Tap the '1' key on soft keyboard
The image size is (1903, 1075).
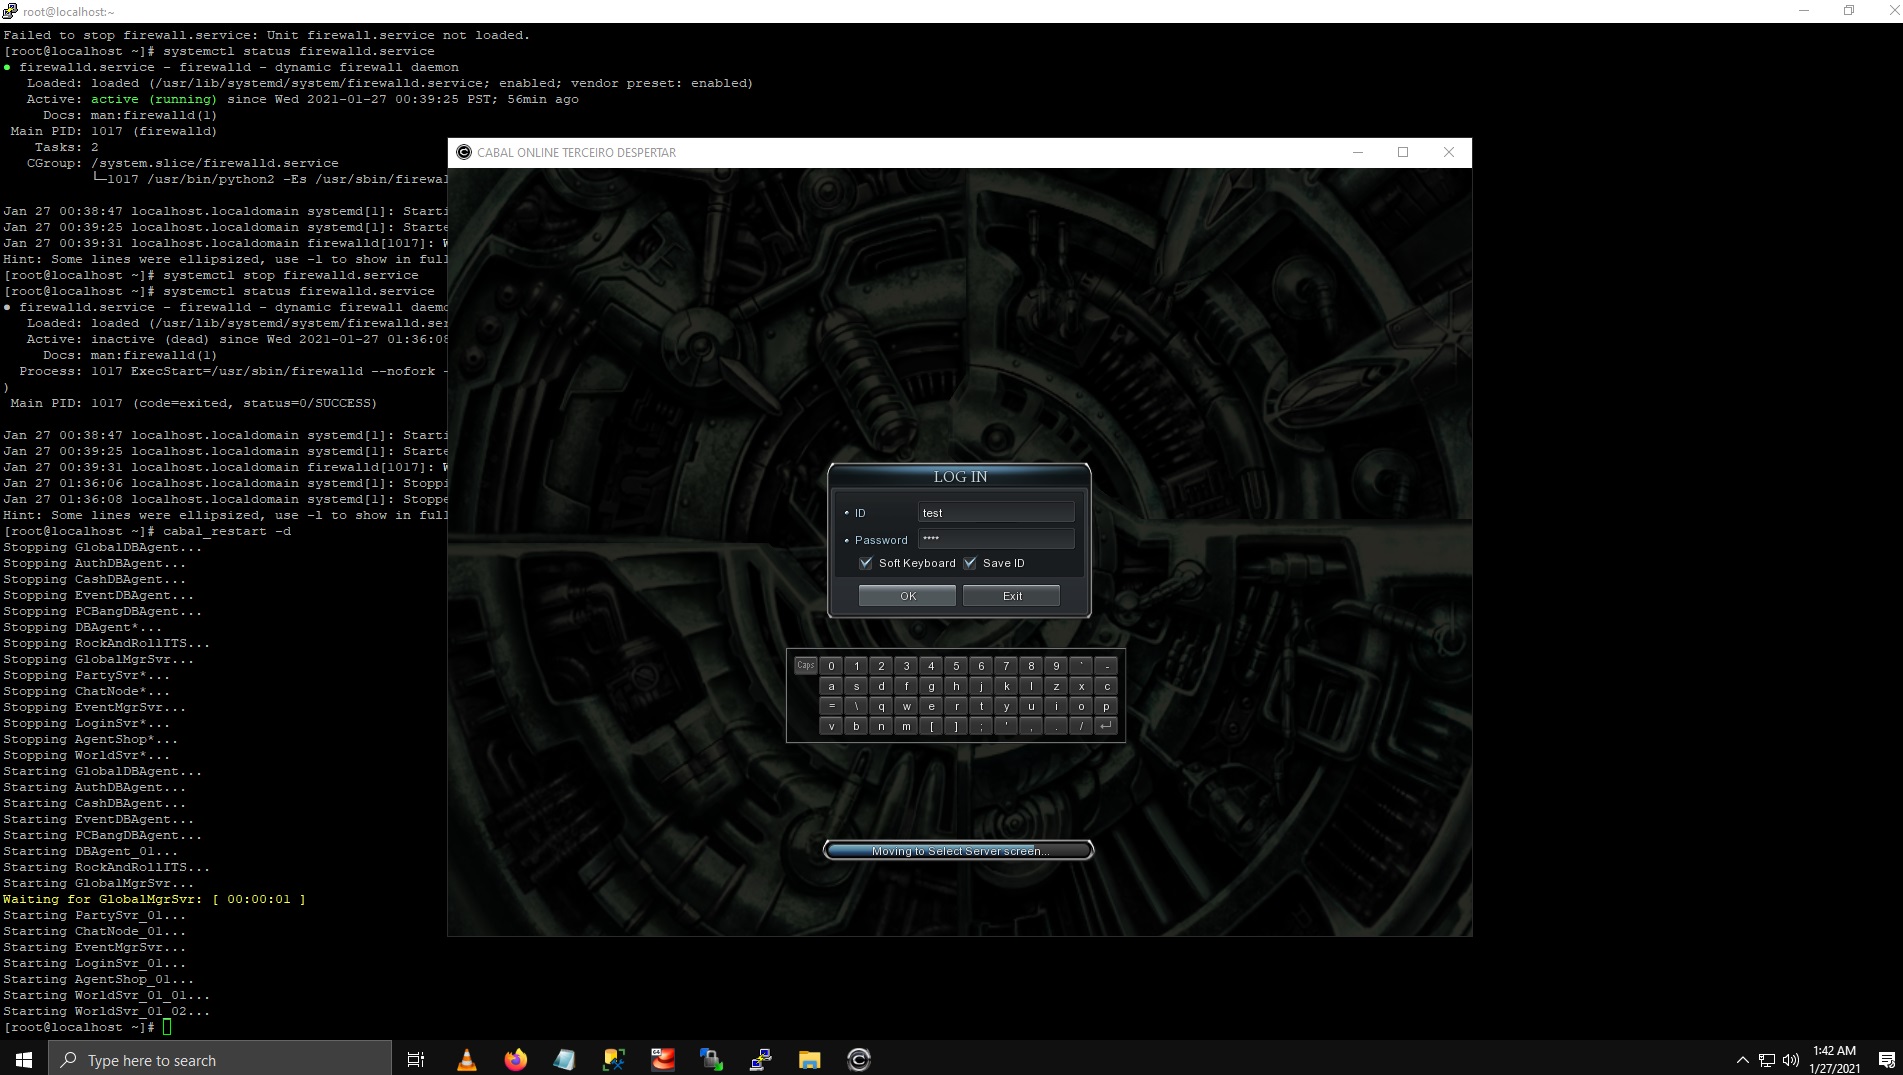[x=856, y=666]
